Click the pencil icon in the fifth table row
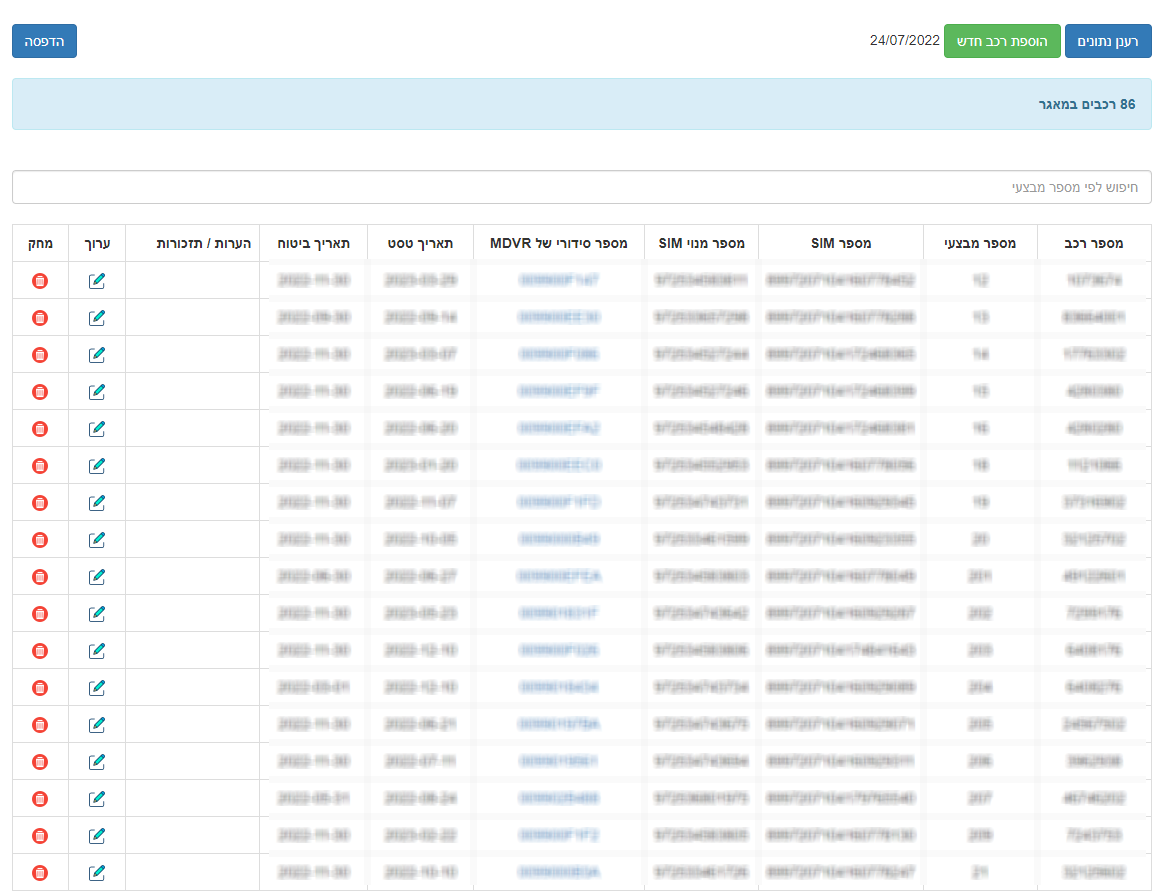This screenshot has width=1169, height=891. pyautogui.click(x=97, y=429)
